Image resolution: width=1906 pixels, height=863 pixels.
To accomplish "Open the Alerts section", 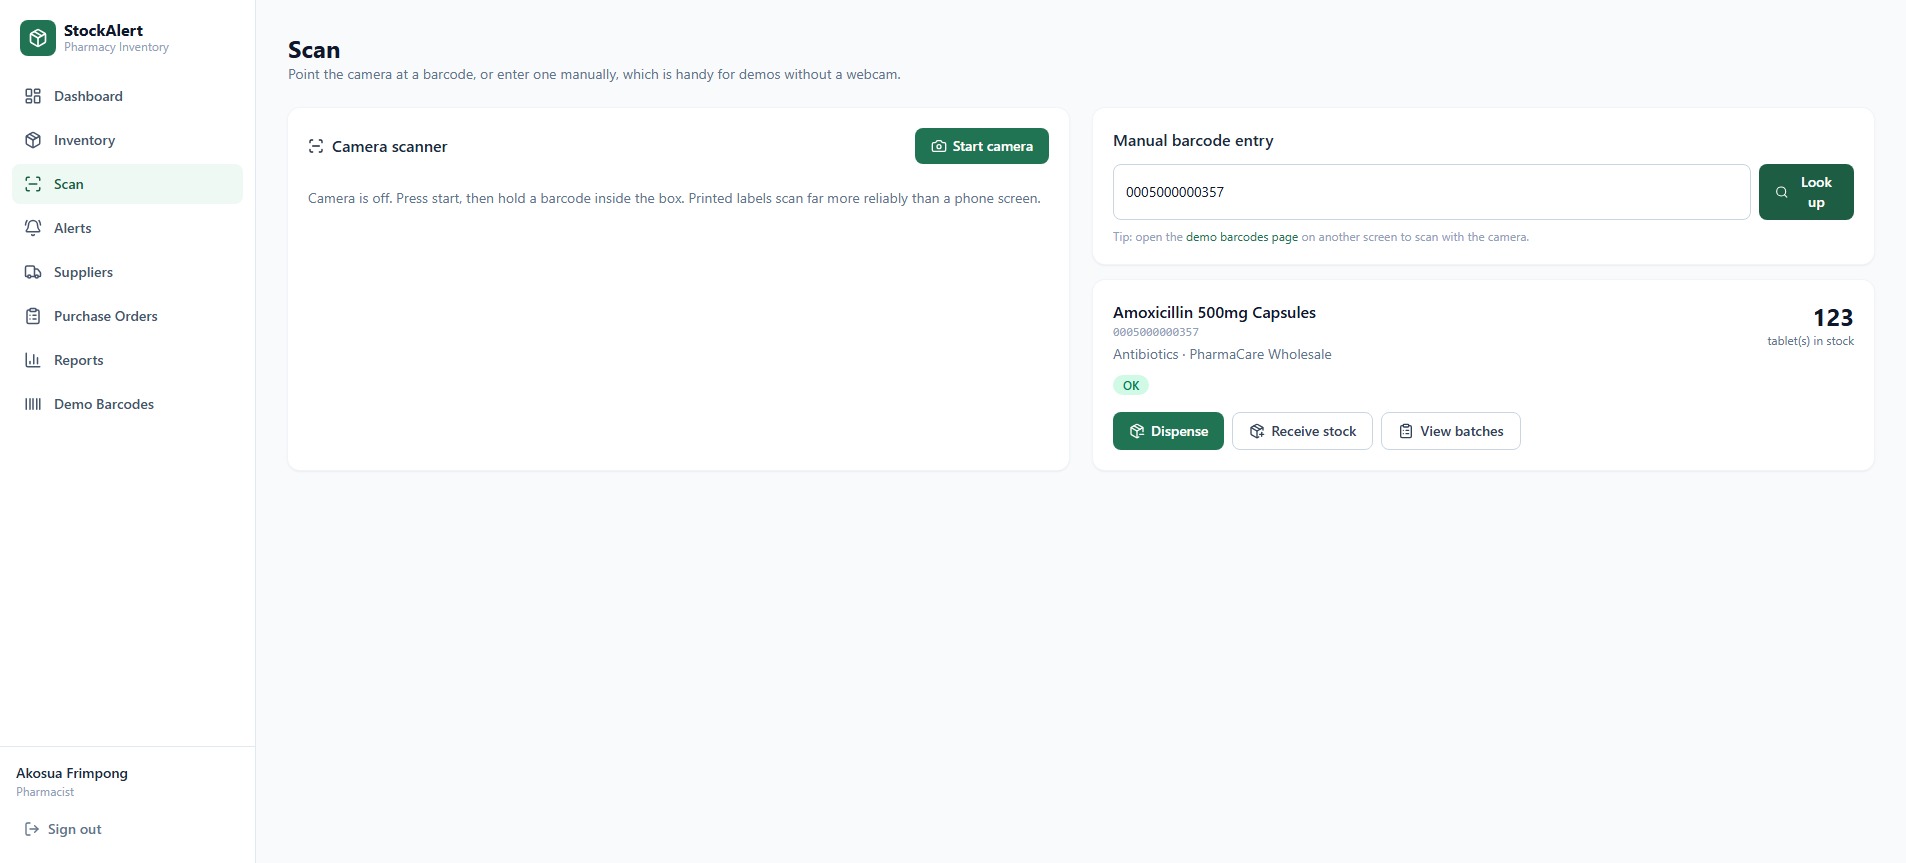I will [x=127, y=228].
